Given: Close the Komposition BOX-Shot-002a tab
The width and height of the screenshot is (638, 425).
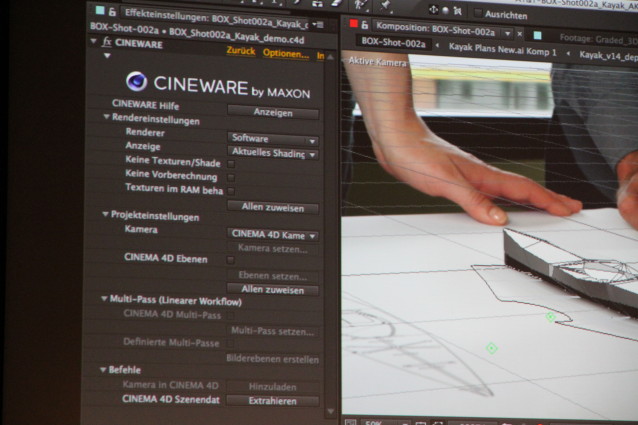Looking at the screenshot, I should [520, 34].
